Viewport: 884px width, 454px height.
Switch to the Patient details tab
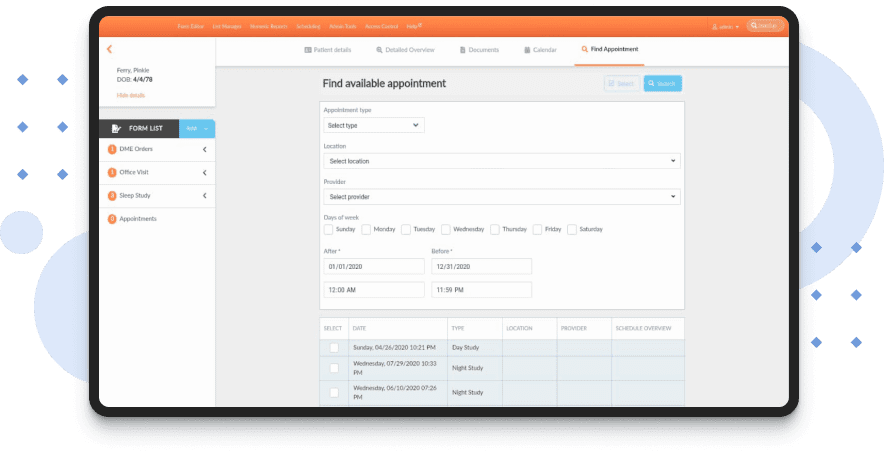(x=328, y=50)
